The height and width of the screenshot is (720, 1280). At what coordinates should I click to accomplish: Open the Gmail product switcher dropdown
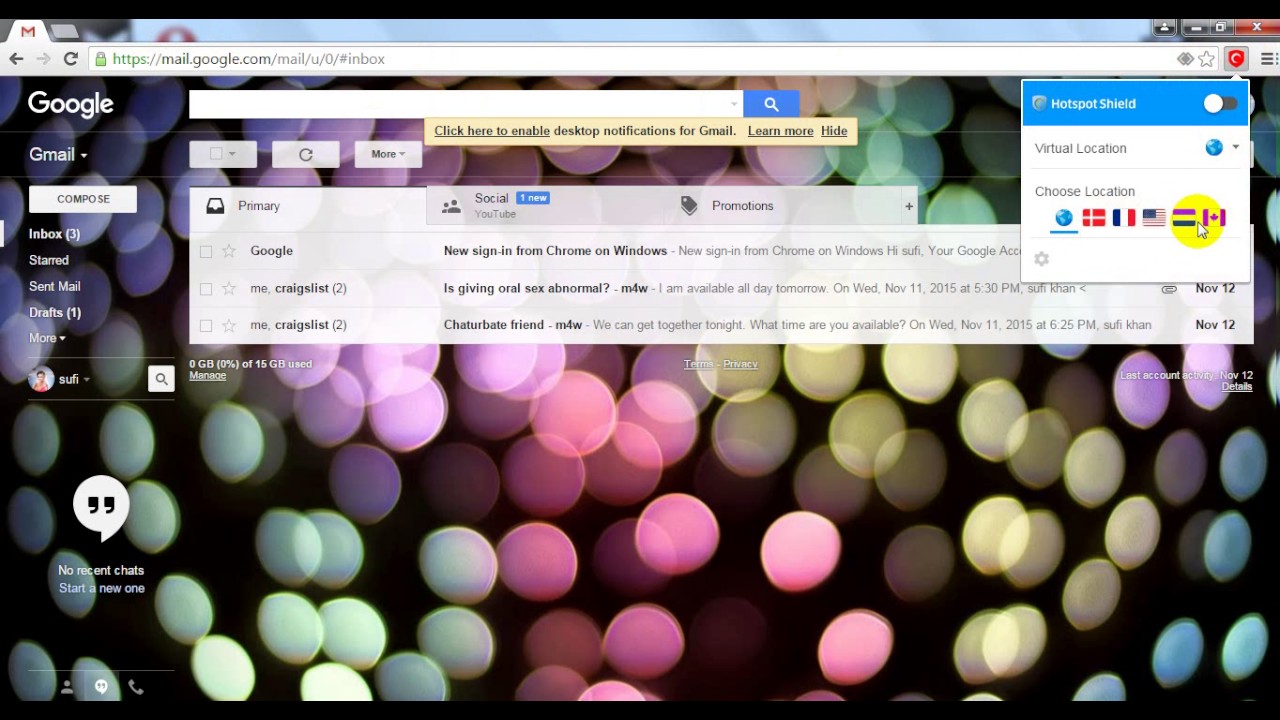coord(58,155)
